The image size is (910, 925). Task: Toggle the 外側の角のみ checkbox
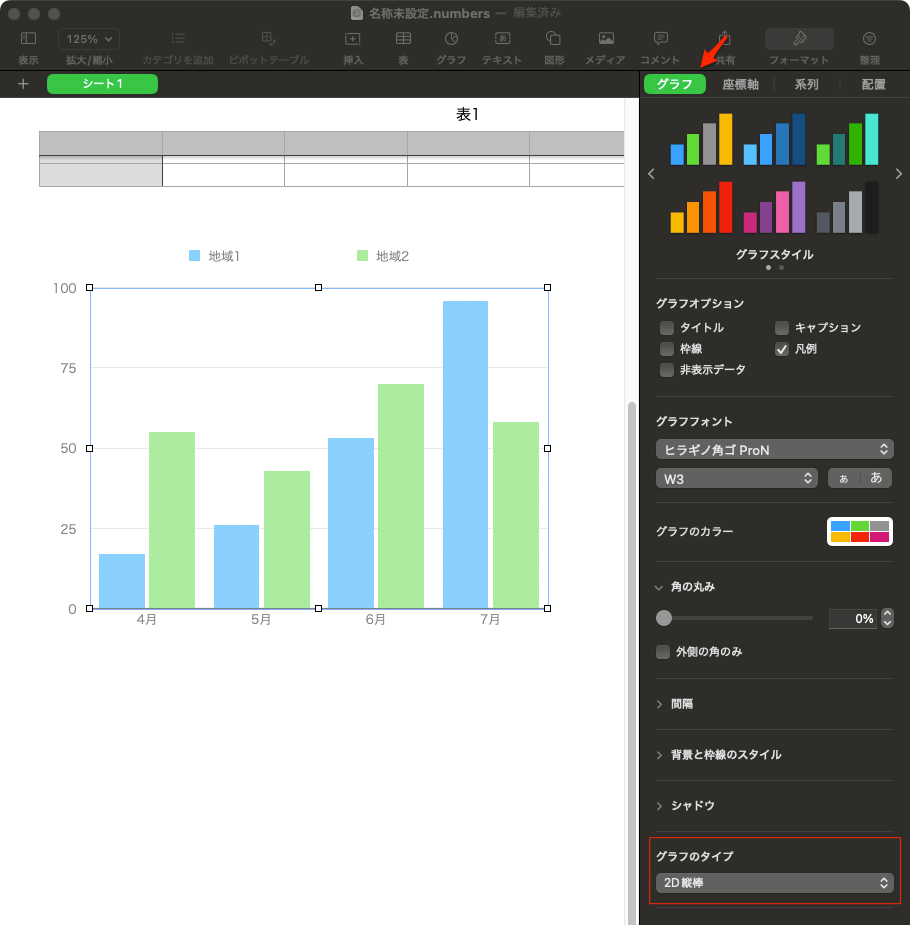click(662, 652)
